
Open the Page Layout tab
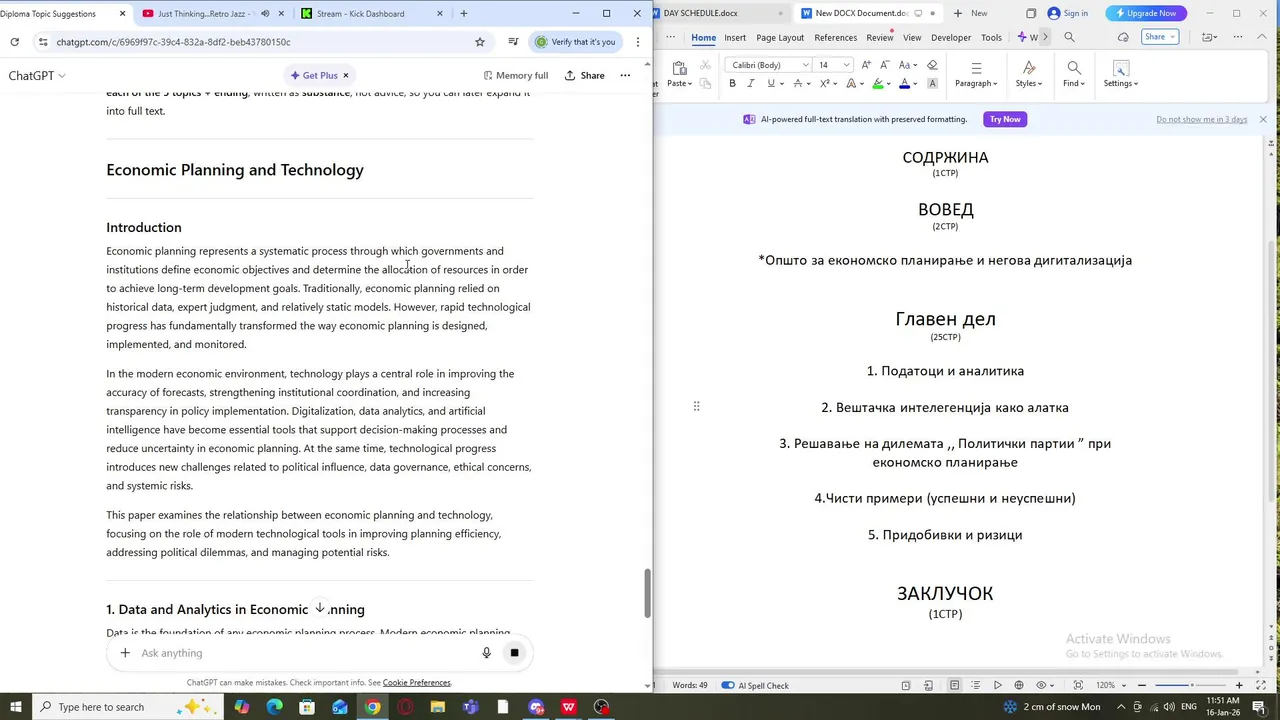tap(780, 37)
